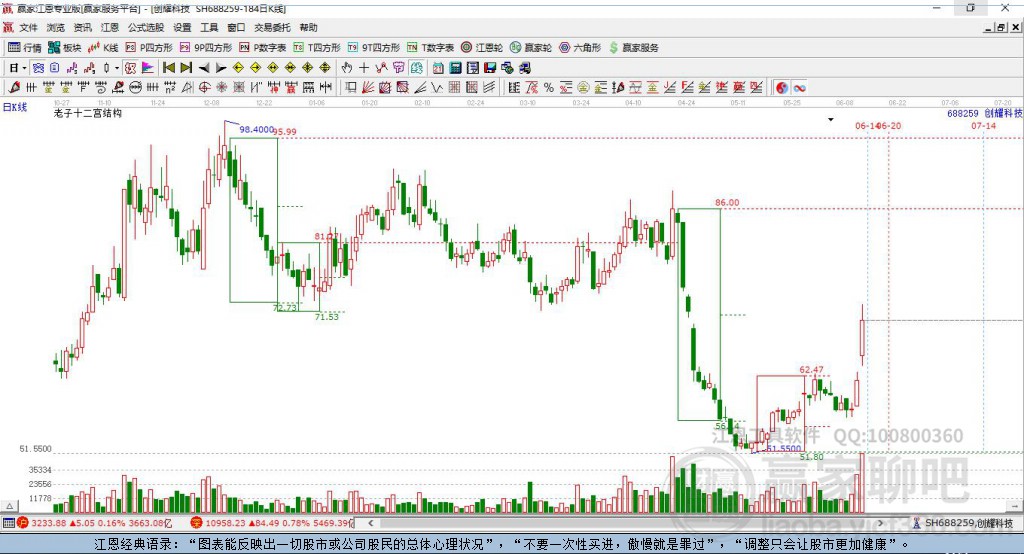Open the calendar date icon
1024x554 pixels.
click(438, 68)
